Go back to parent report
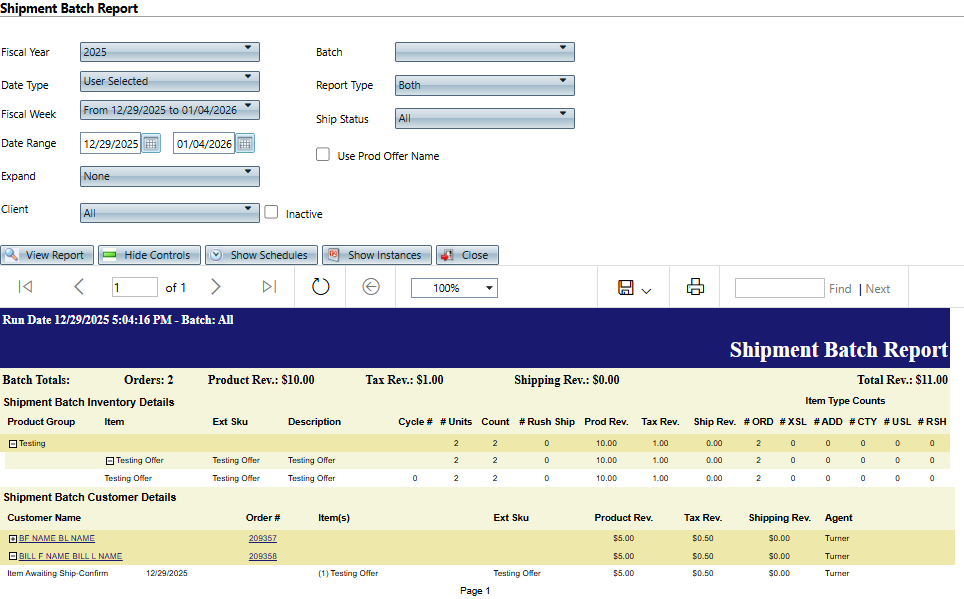Screen dimensions: 964x599 coord(371,287)
